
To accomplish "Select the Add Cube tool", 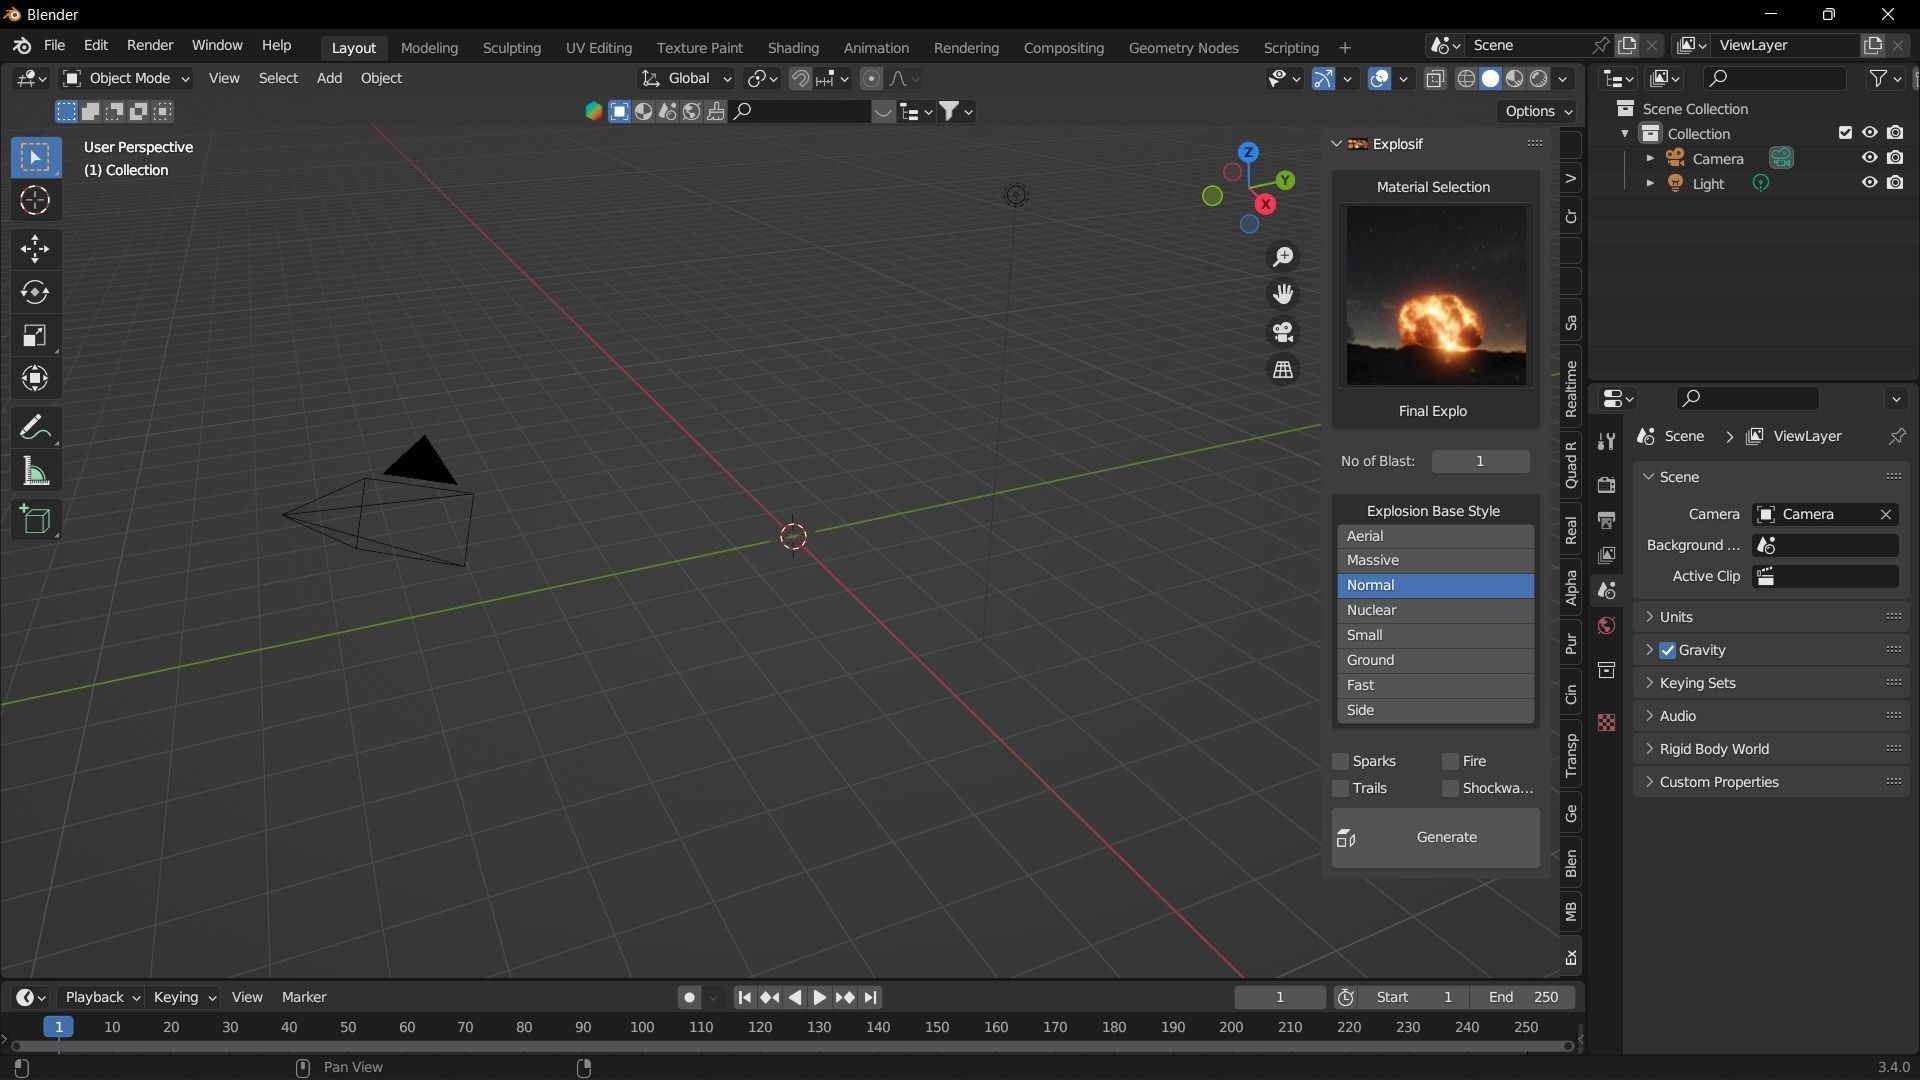I will (x=35, y=520).
